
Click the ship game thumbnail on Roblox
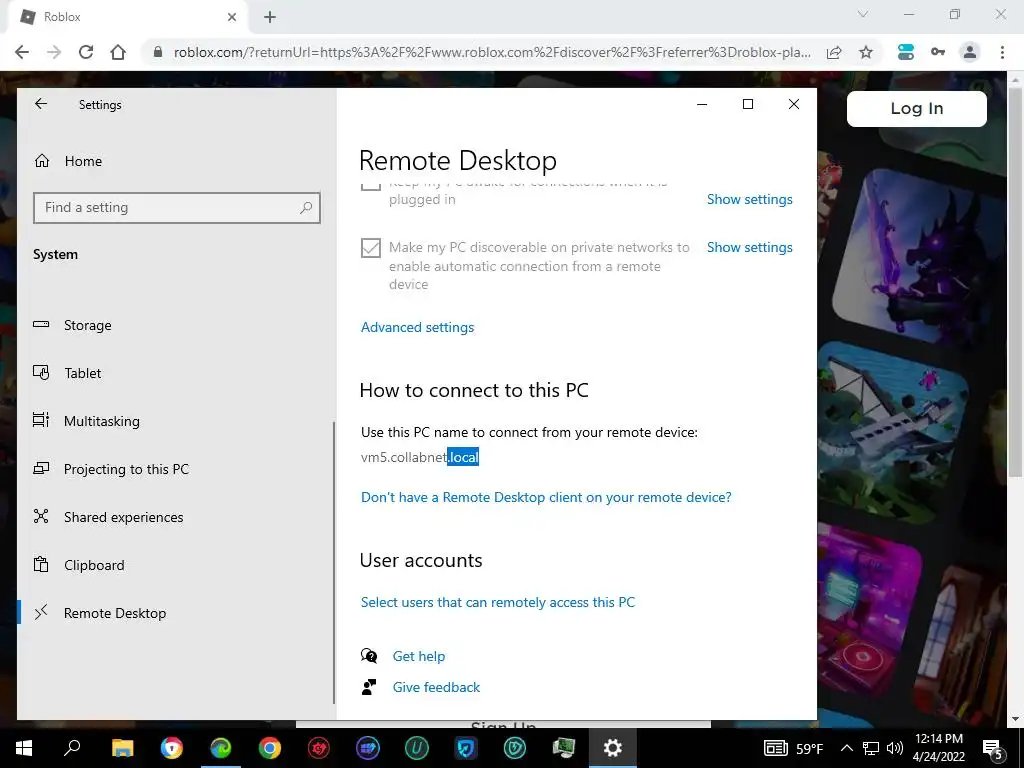893,431
